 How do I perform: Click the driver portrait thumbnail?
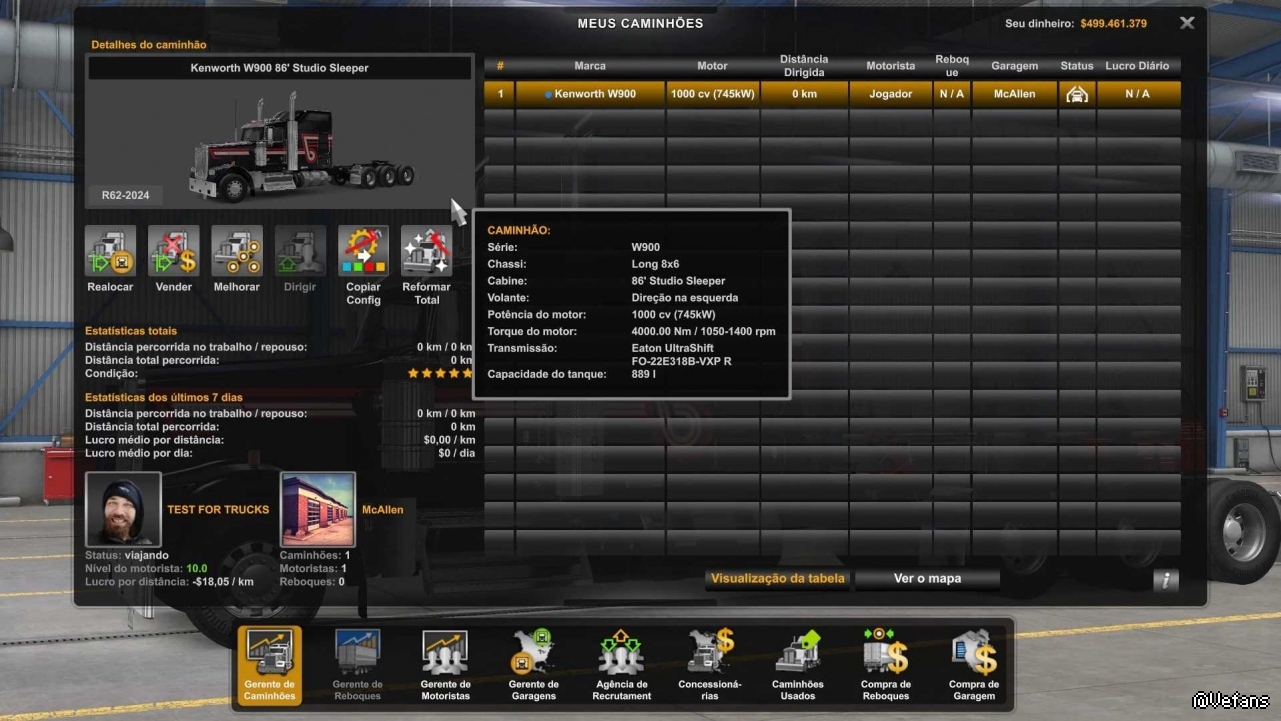pyautogui.click(x=123, y=510)
